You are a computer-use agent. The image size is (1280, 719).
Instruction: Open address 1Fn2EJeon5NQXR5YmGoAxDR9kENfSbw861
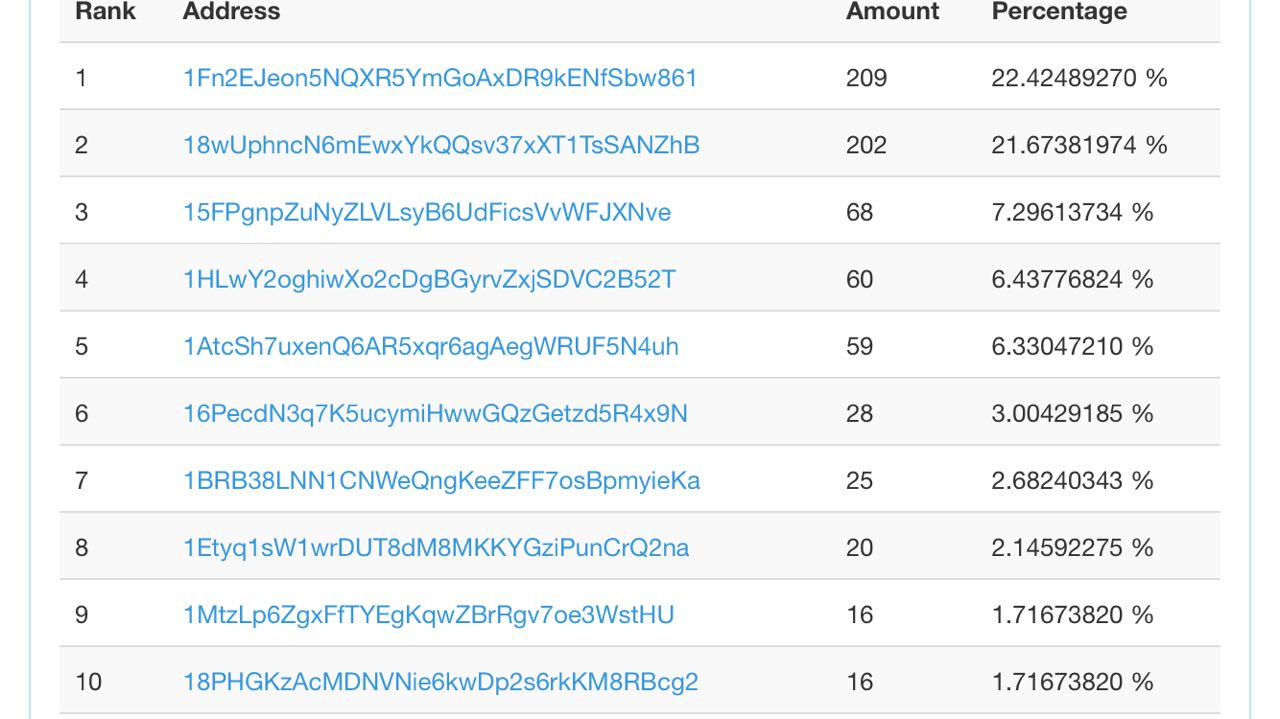(x=440, y=78)
